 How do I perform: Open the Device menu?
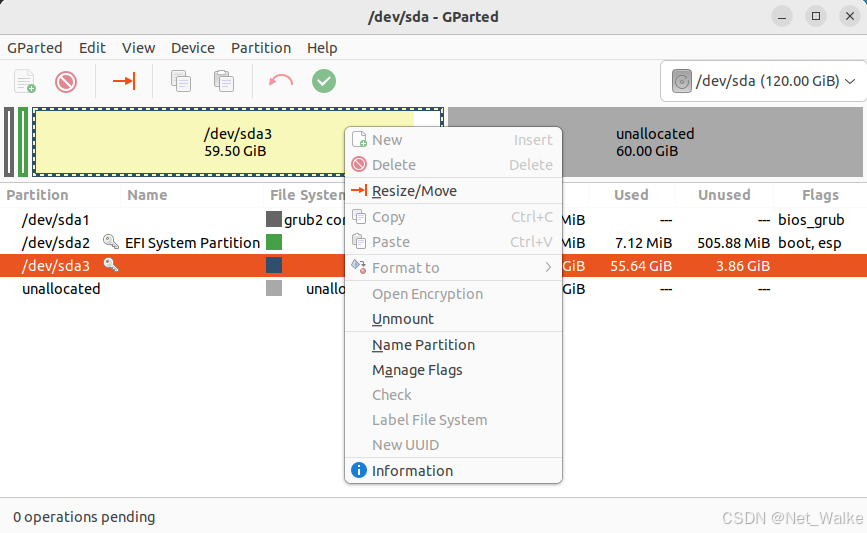click(x=193, y=48)
